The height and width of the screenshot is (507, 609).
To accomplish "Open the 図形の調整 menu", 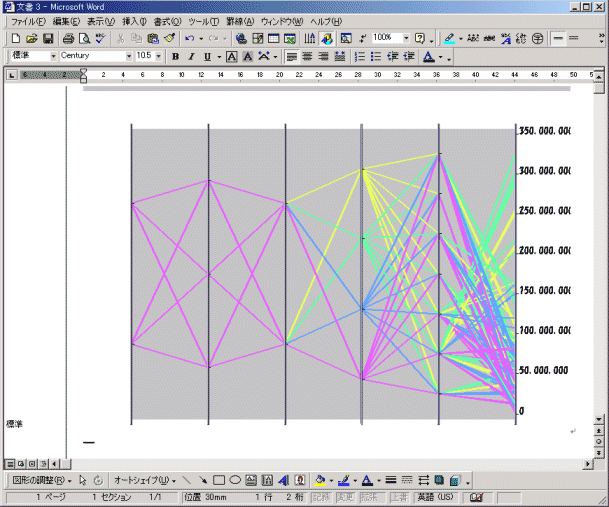I will click(42, 480).
